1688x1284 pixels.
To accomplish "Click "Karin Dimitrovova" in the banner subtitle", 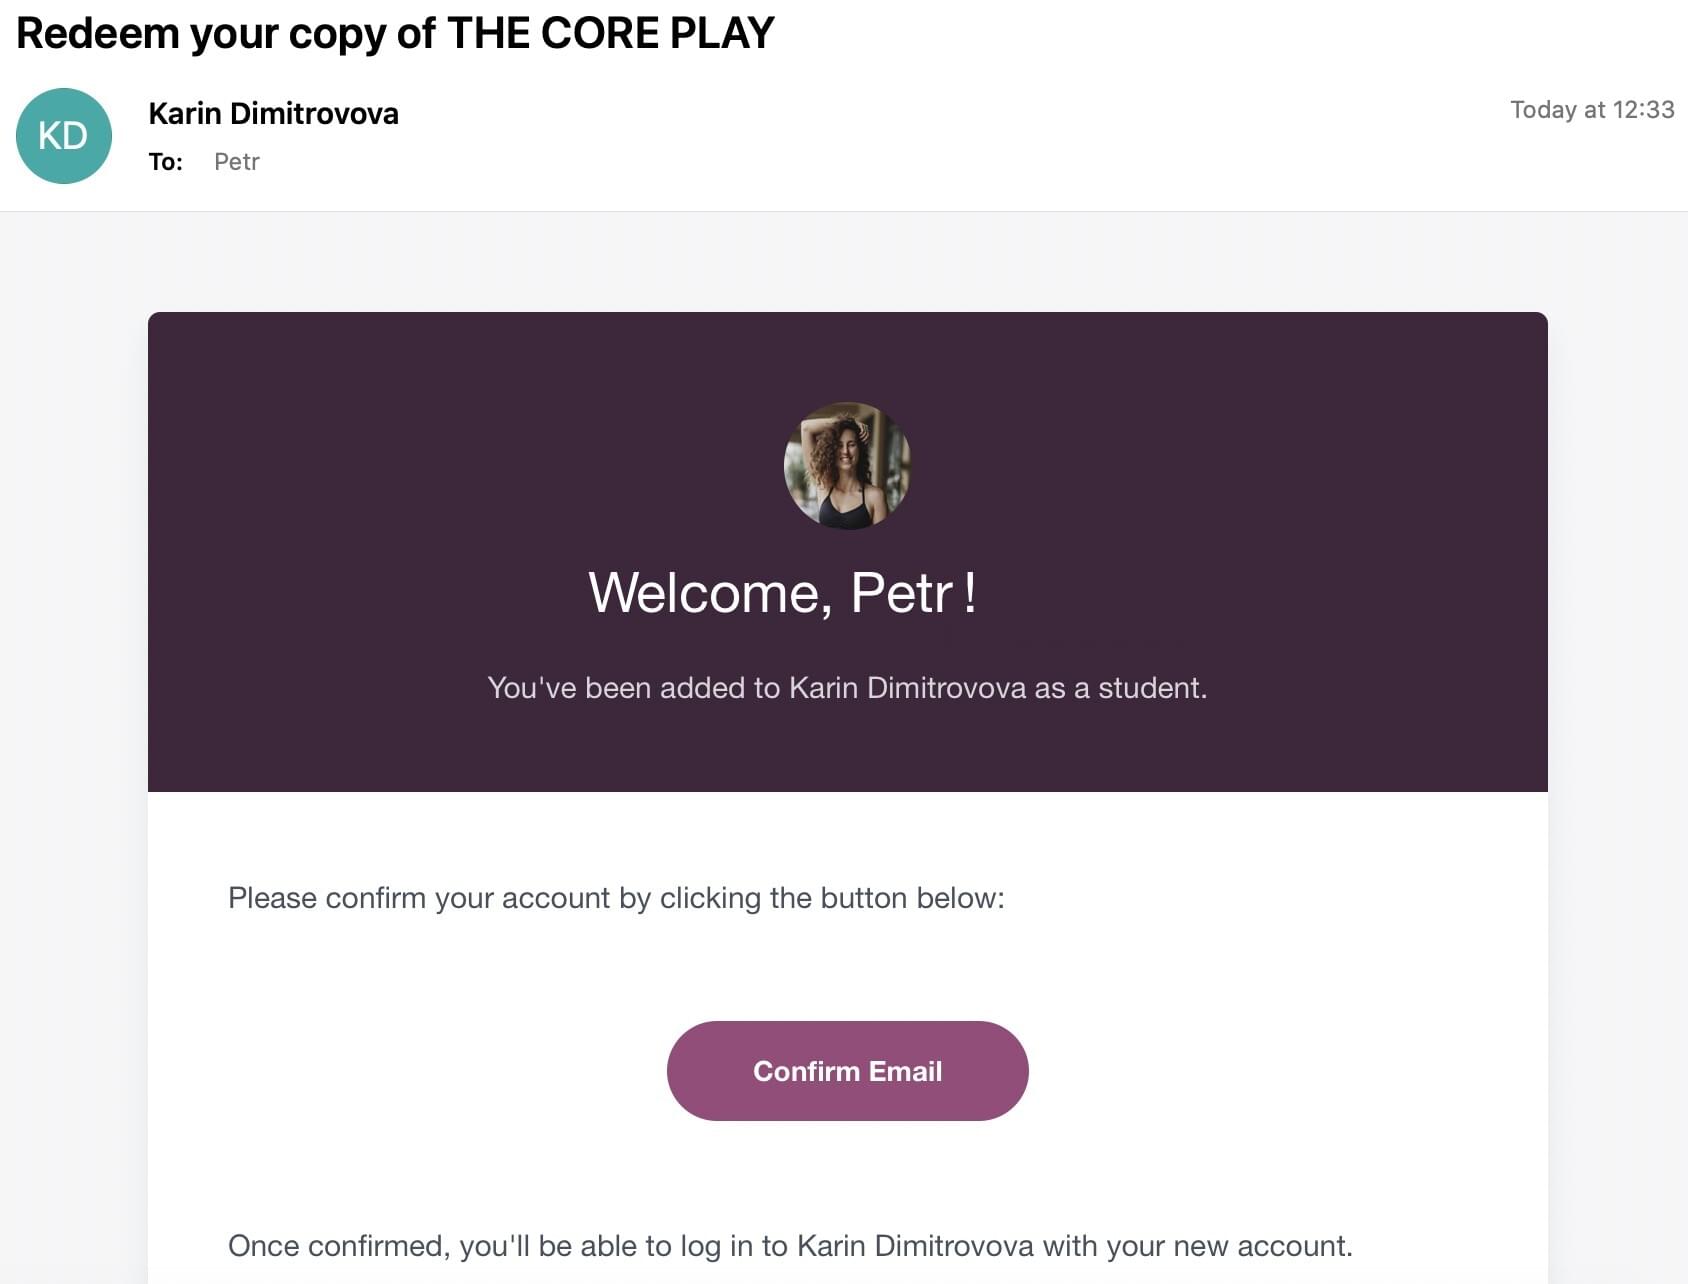I will 907,688.
